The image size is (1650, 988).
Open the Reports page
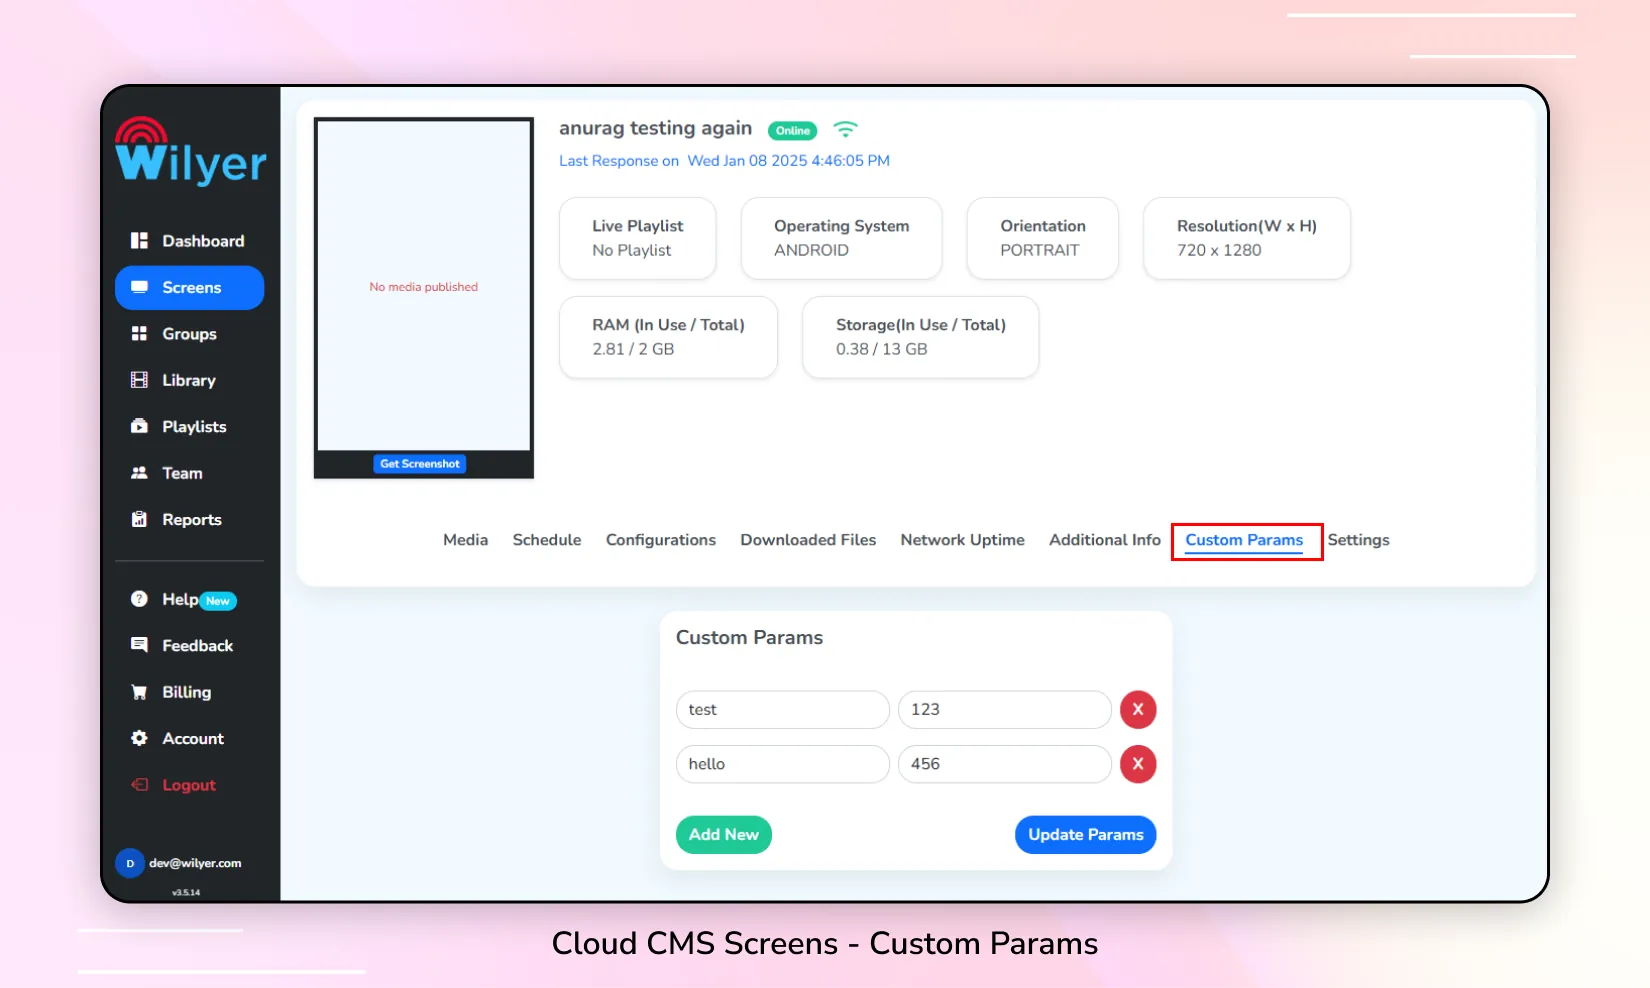click(189, 519)
